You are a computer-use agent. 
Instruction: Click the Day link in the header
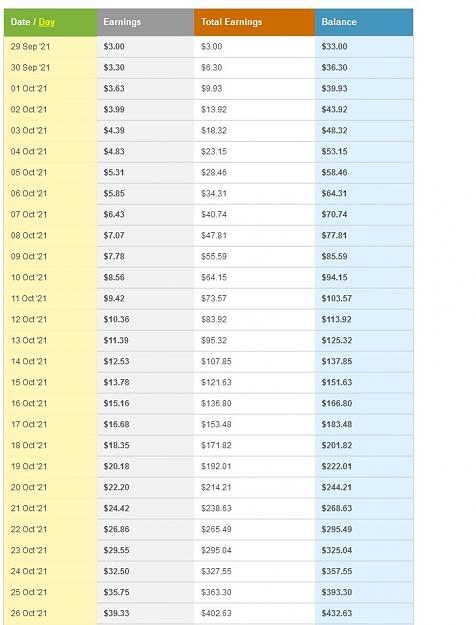47,22
